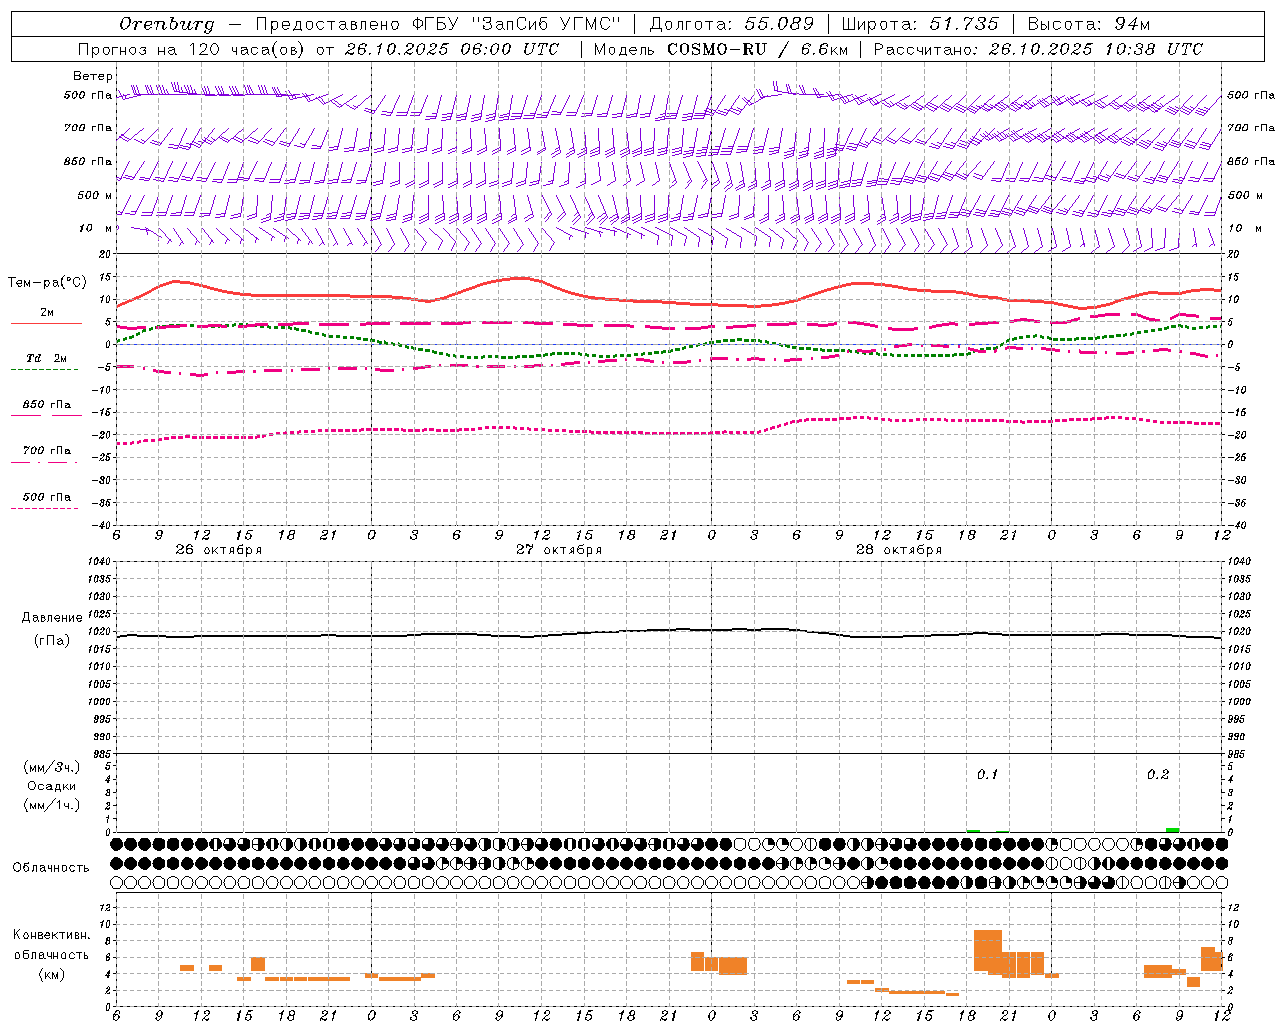Click the Осадки panel label
This screenshot has width=1280, height=1024.
click(52, 786)
